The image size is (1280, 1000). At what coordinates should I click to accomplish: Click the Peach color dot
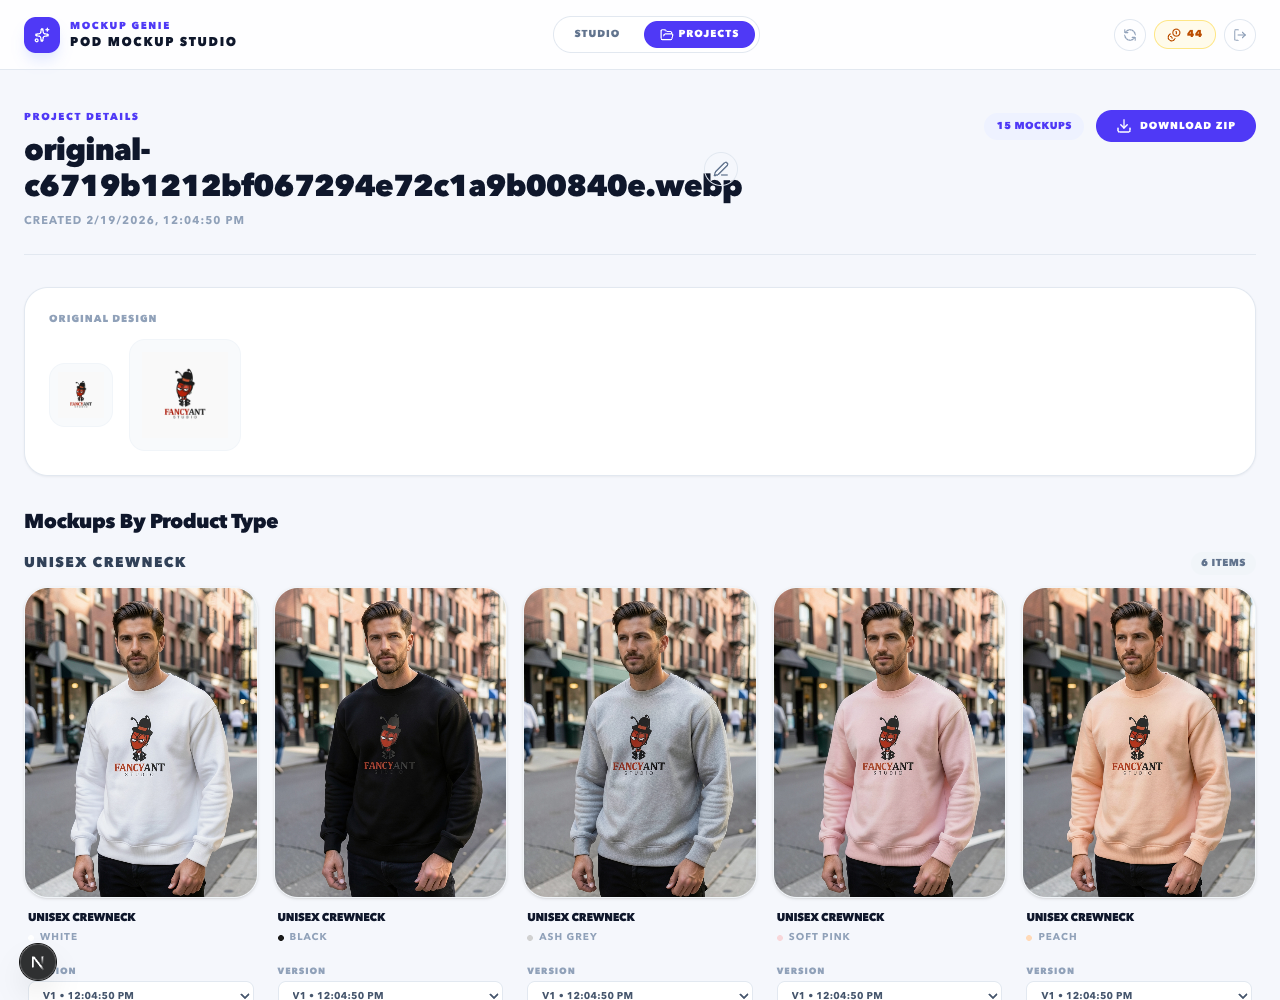[1029, 938]
